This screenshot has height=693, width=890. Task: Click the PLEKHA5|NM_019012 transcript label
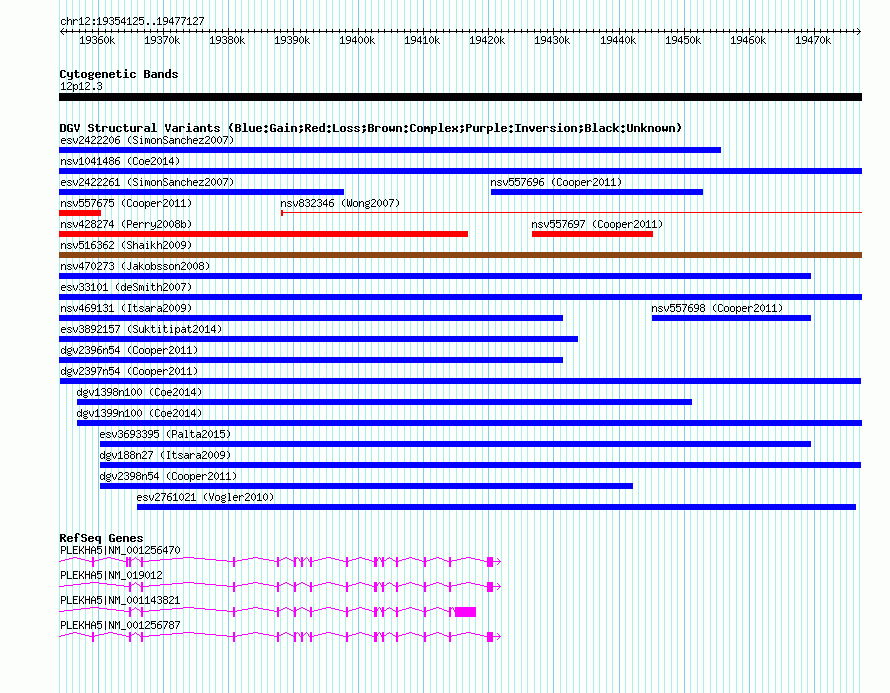111,575
